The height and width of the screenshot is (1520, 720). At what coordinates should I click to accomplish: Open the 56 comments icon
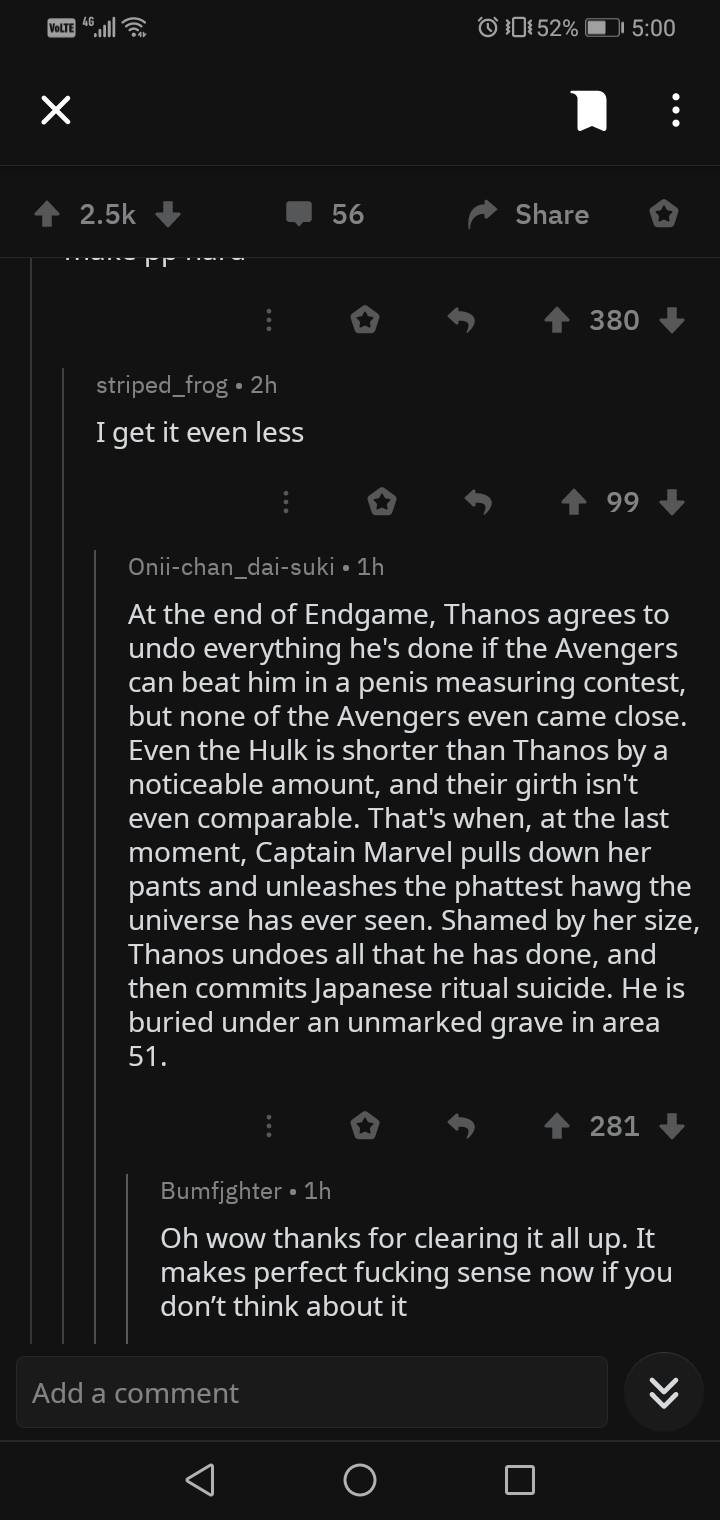(299, 214)
